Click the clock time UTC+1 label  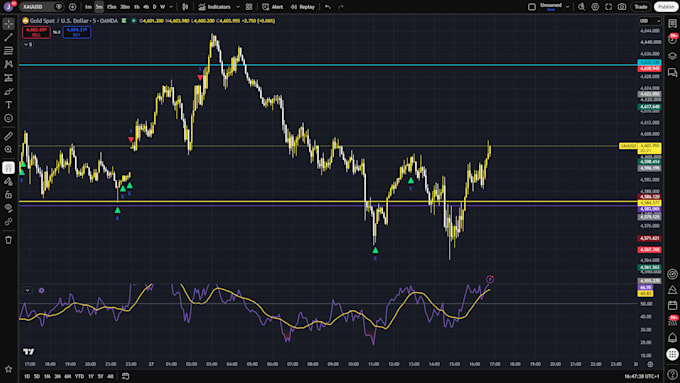click(x=641, y=376)
